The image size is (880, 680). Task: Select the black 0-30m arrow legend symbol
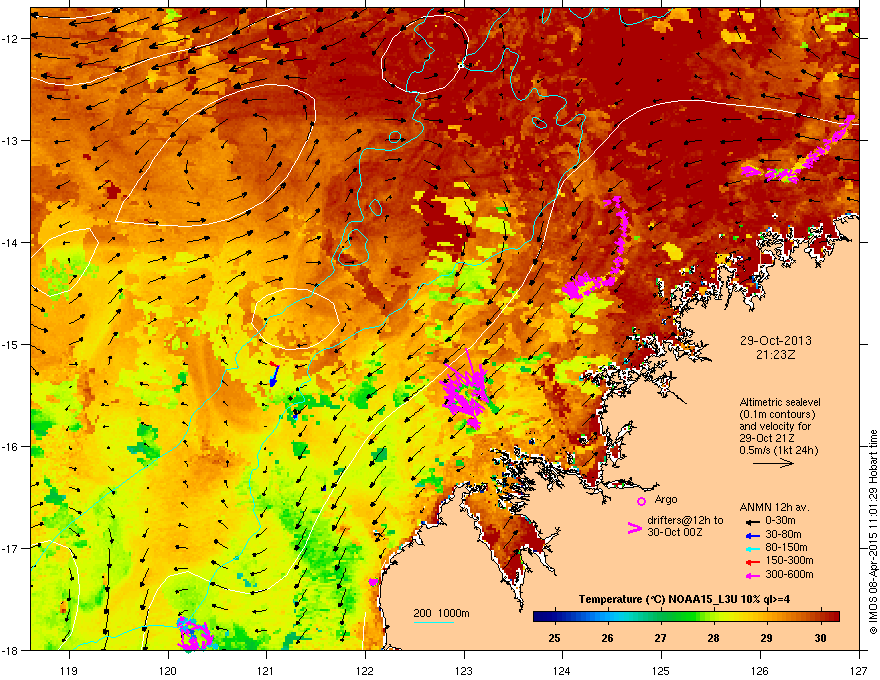click(x=753, y=521)
